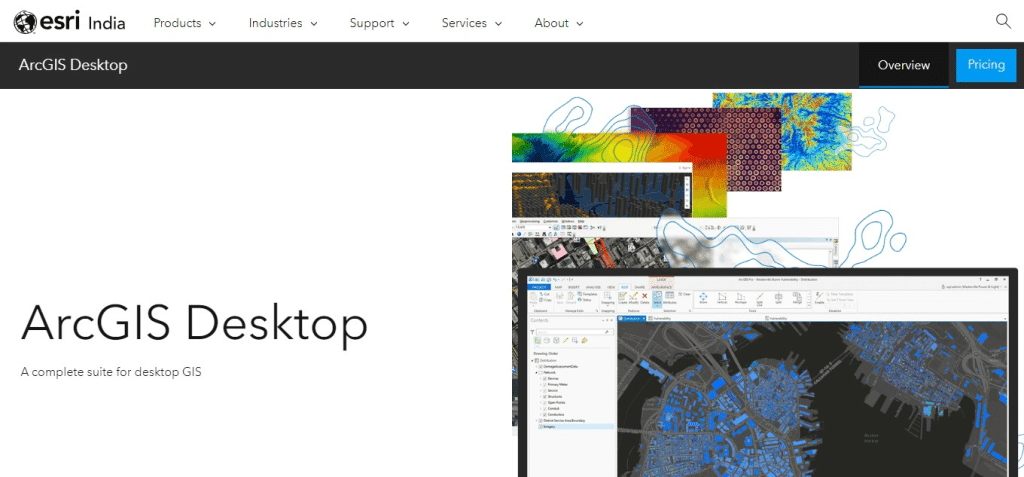The width and height of the screenshot is (1024, 477).
Task: Toggle the Conduit layer checkbox
Action: pyautogui.click(x=545, y=408)
